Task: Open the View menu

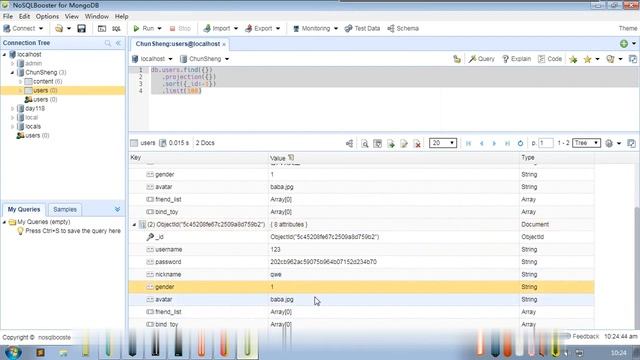Action: 72,16
